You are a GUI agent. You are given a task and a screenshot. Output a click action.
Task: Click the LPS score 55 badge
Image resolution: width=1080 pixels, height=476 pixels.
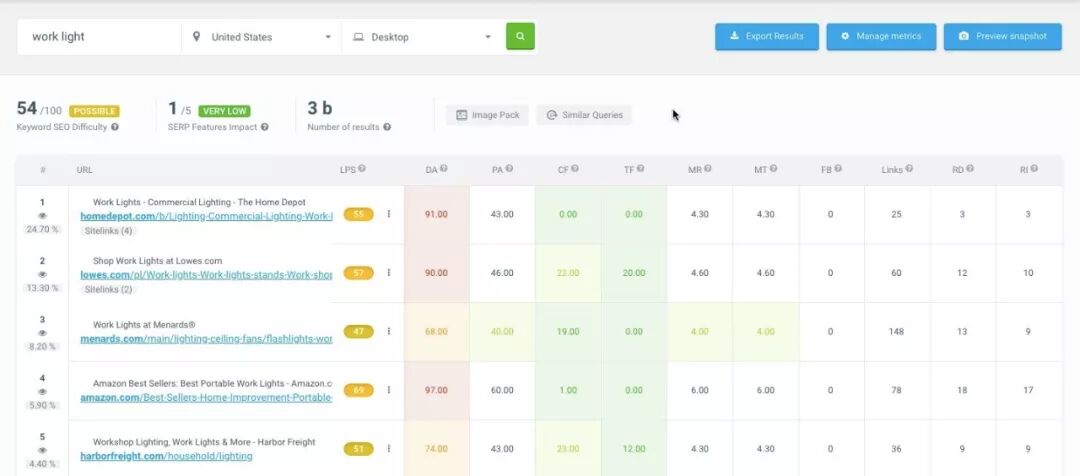pyautogui.click(x=359, y=214)
